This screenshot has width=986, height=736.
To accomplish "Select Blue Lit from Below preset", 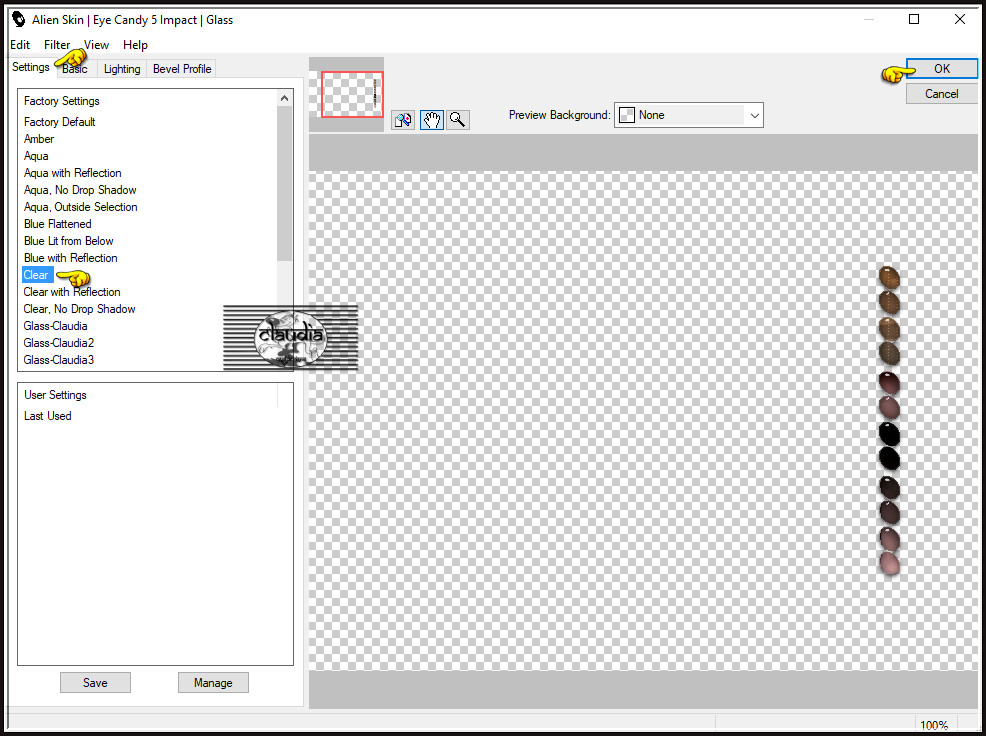I will coord(69,241).
